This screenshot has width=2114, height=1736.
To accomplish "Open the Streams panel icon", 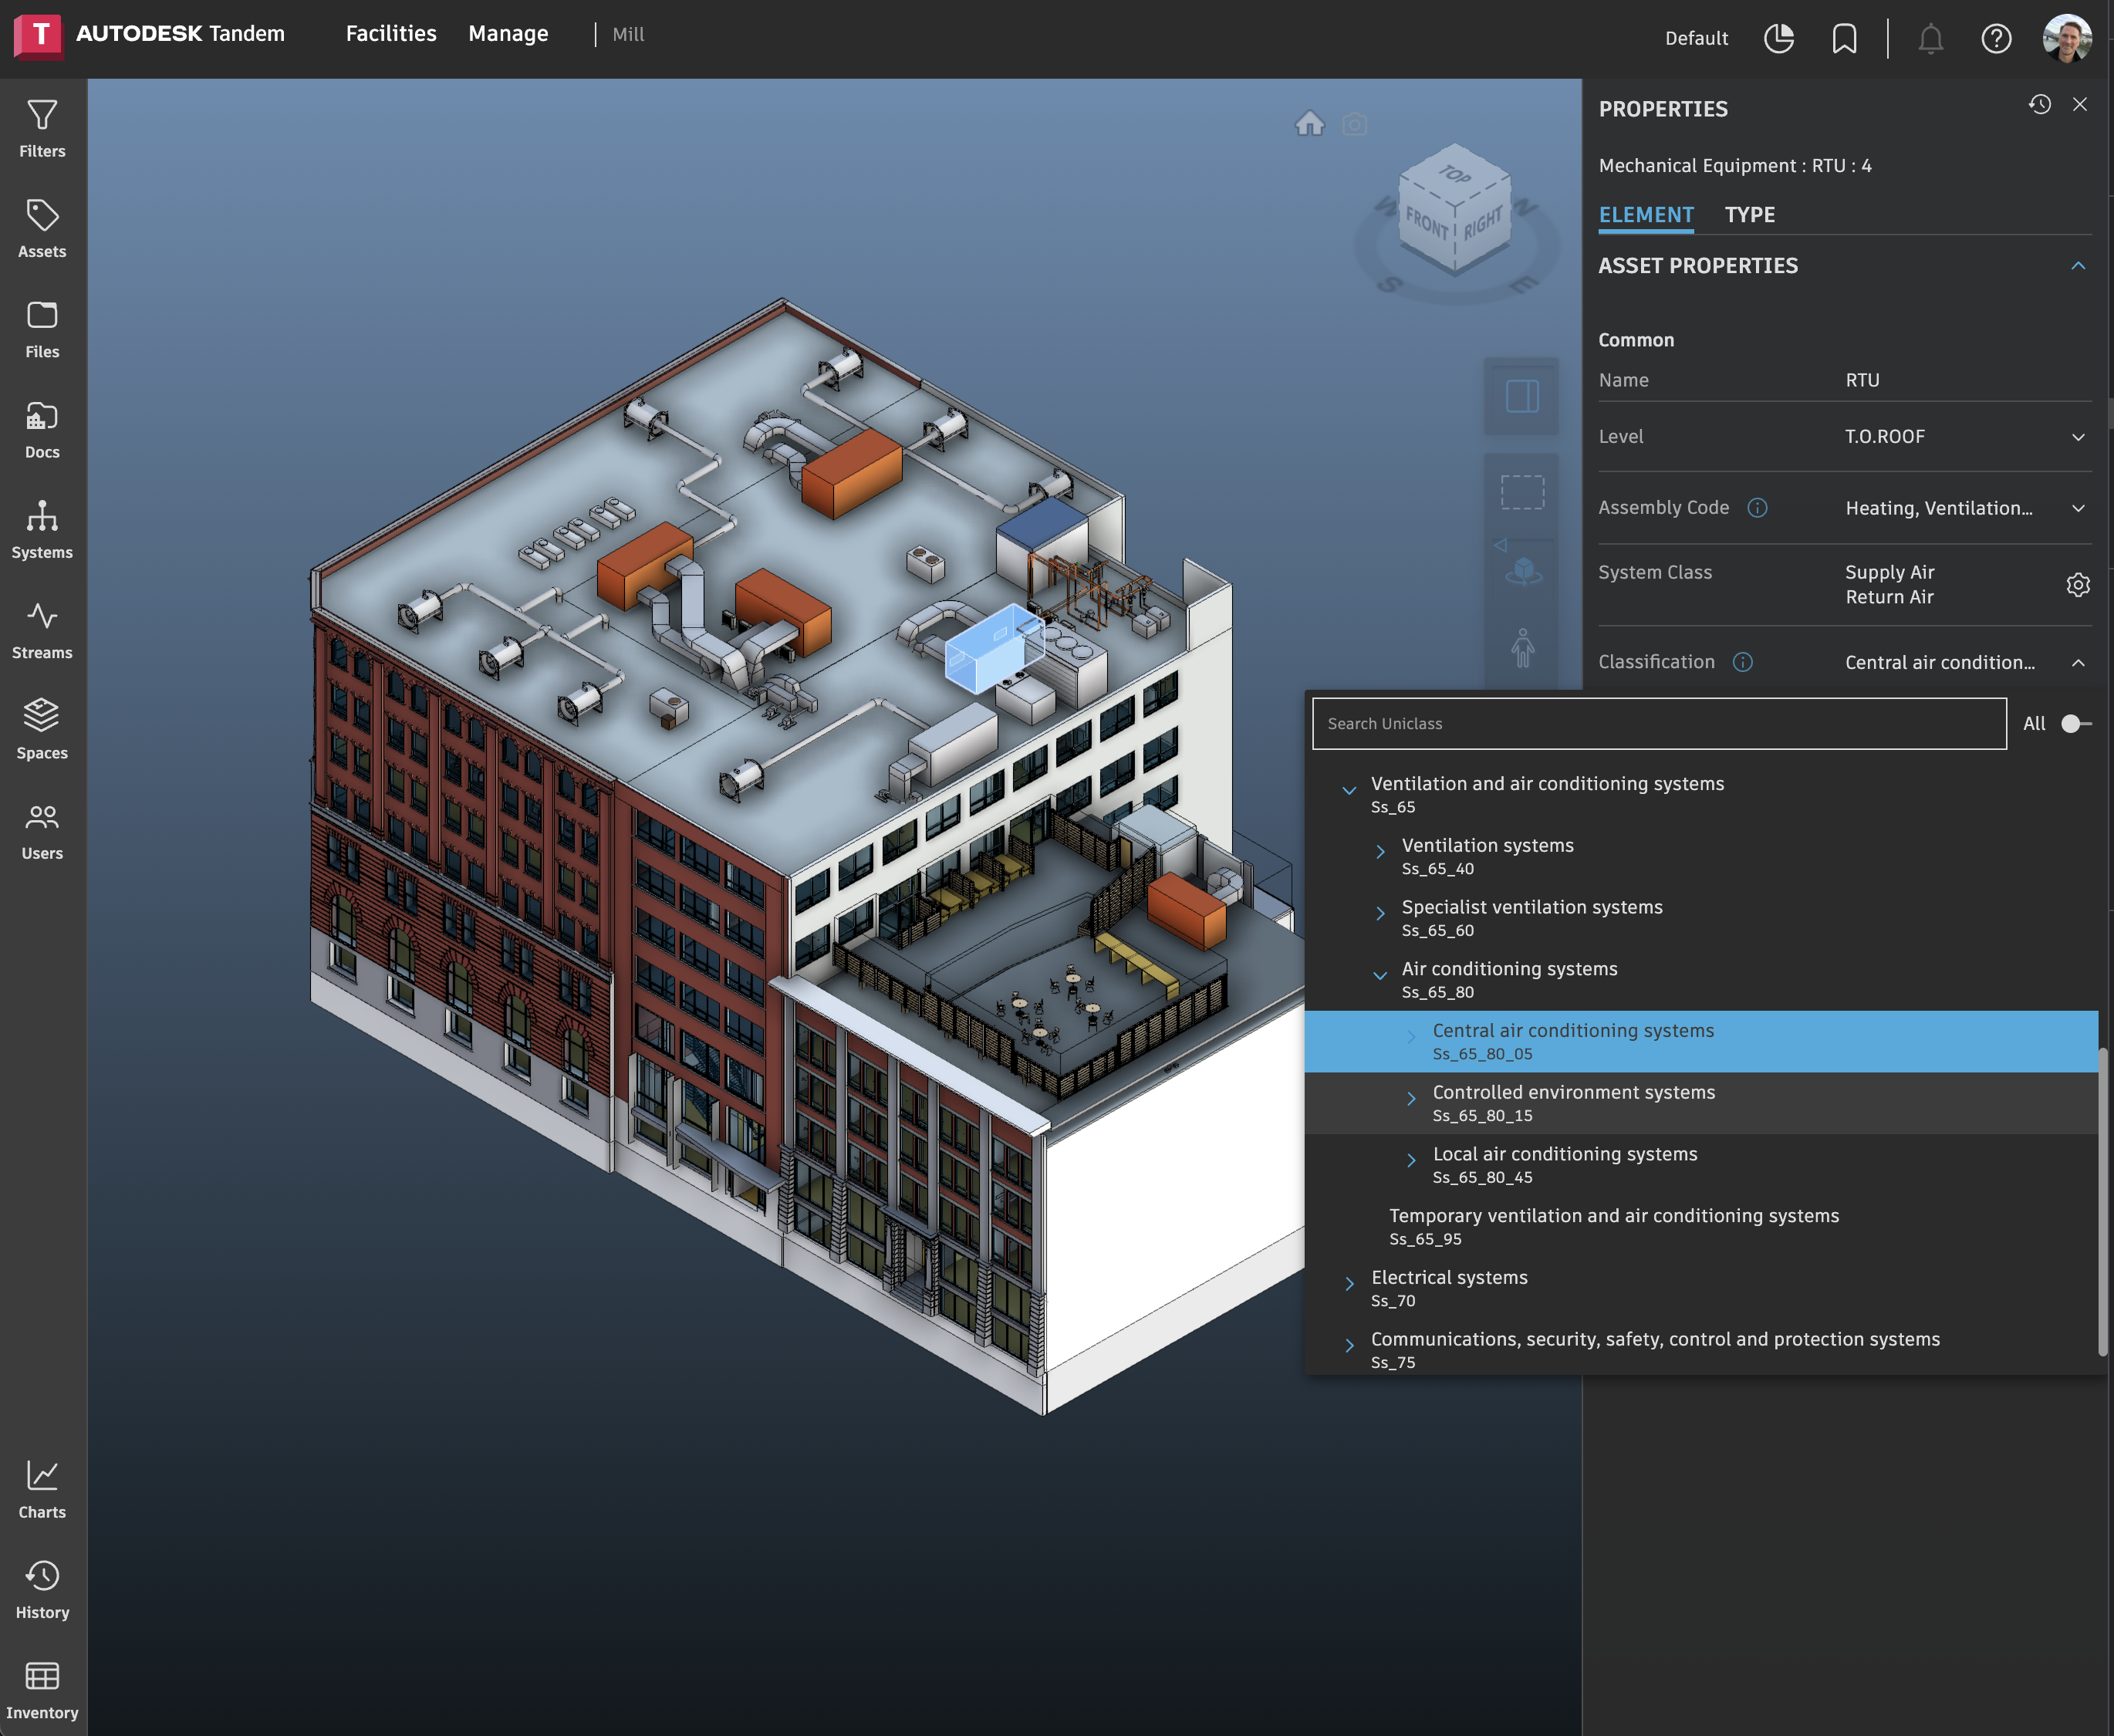I will 42,629.
